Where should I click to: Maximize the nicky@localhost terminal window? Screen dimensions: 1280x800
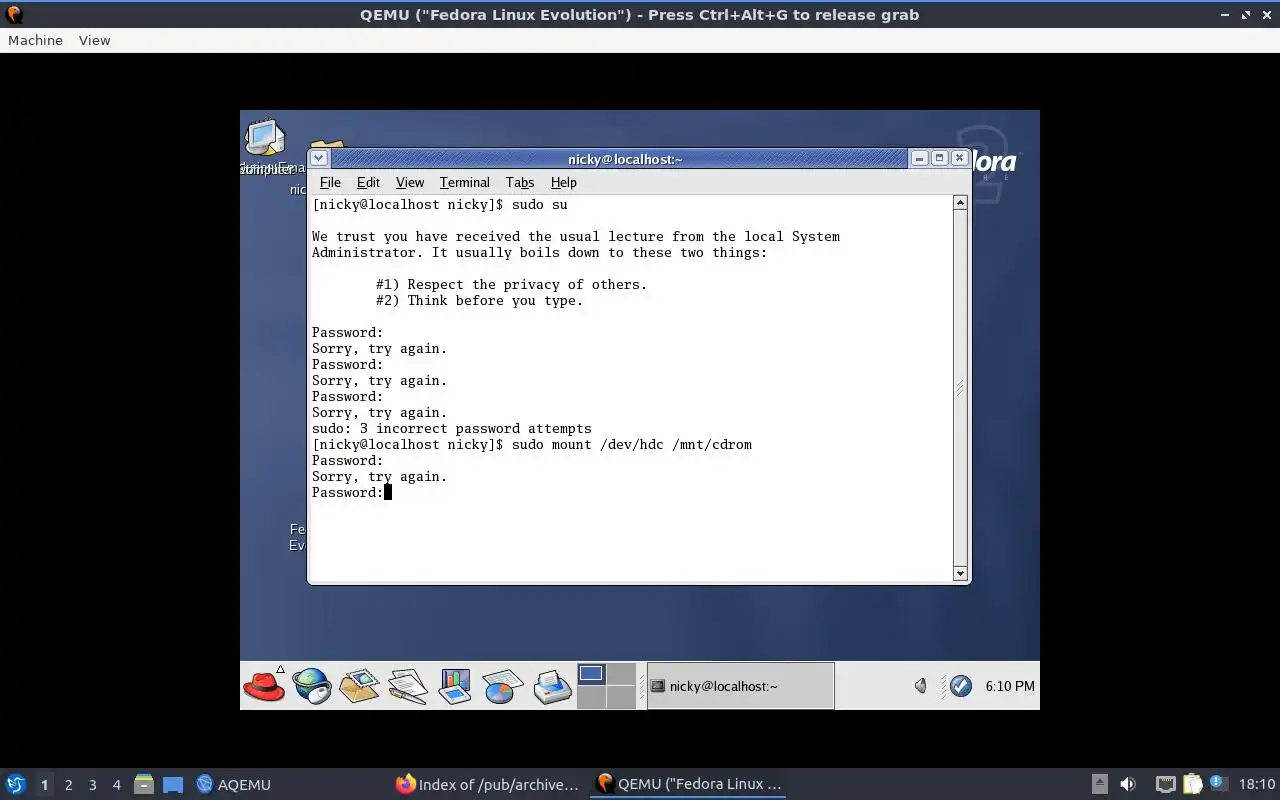[x=939, y=158]
